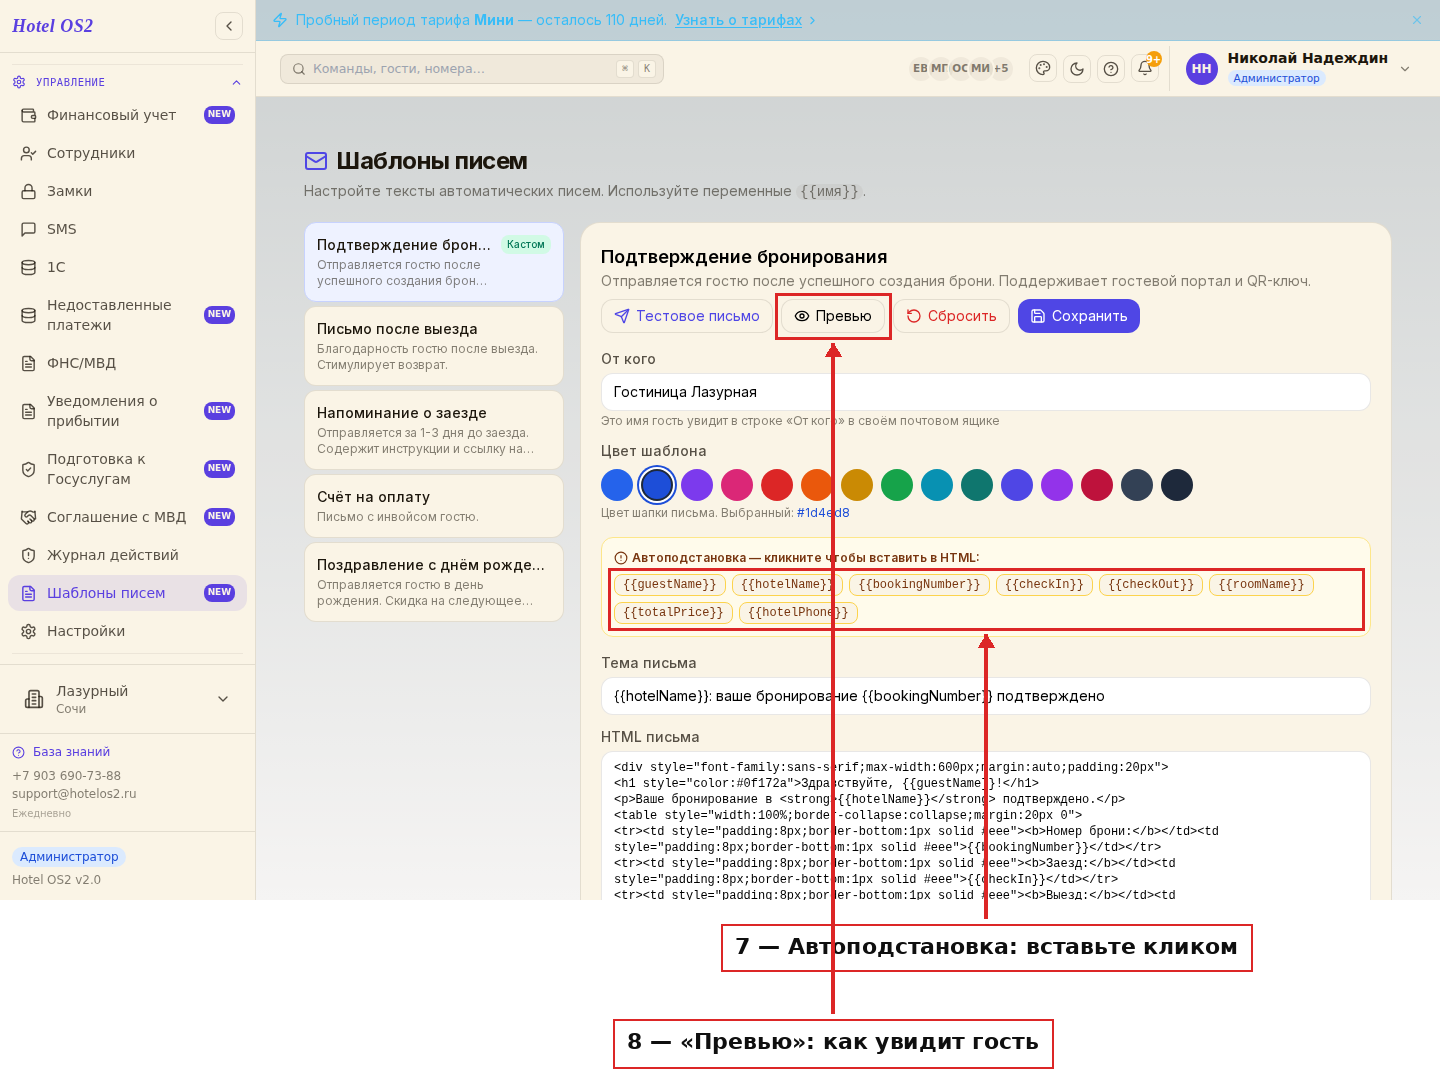Viewport: 1440px width, 1092px height.
Task: Click the Настройки gear icon
Action: pyautogui.click(x=29, y=631)
